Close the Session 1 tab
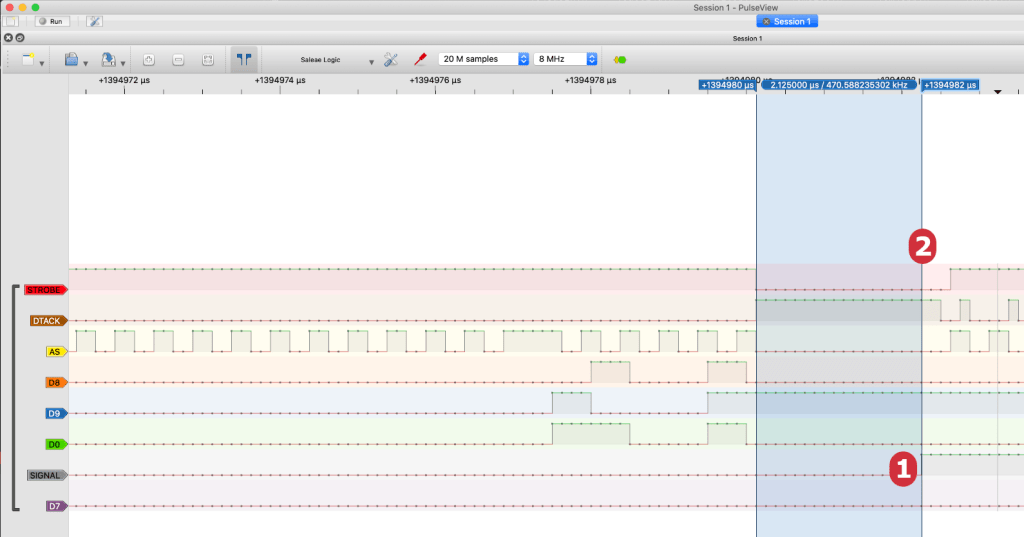 pyautogui.click(x=766, y=21)
